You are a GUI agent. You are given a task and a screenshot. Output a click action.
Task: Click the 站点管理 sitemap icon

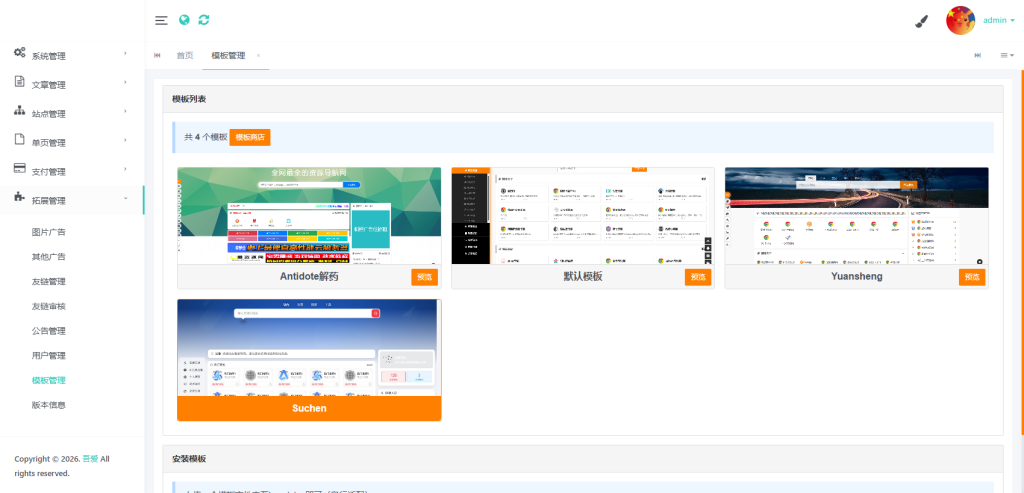click(x=20, y=110)
